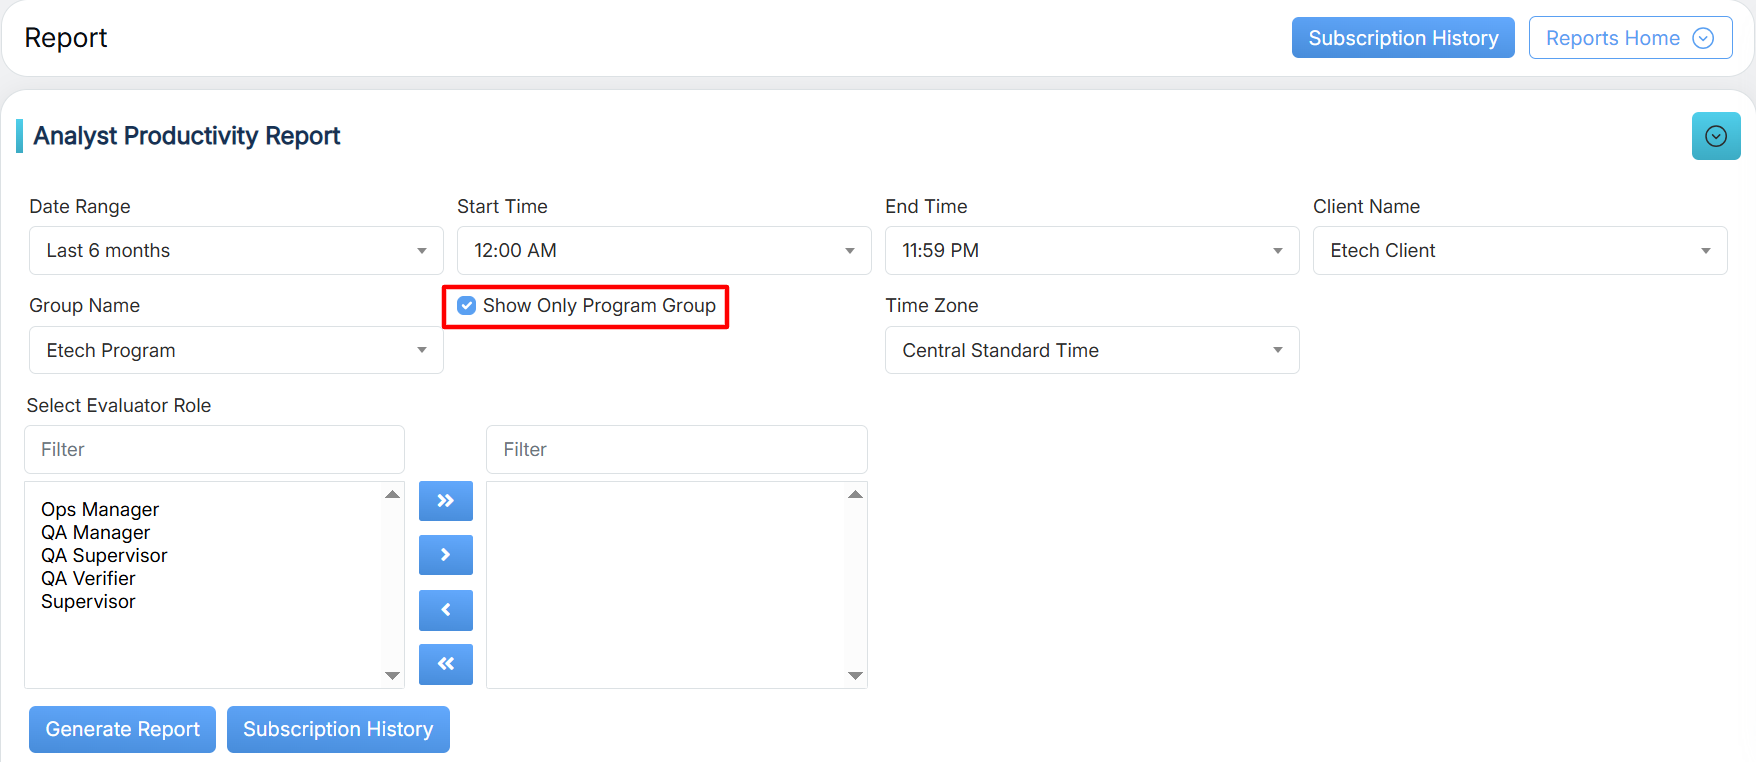Uncheck Show Only Program Group checkbox

click(x=467, y=306)
